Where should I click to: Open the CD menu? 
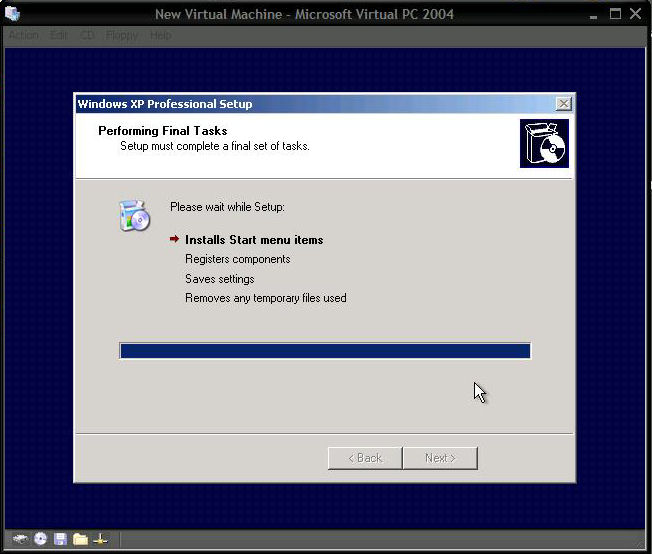87,35
